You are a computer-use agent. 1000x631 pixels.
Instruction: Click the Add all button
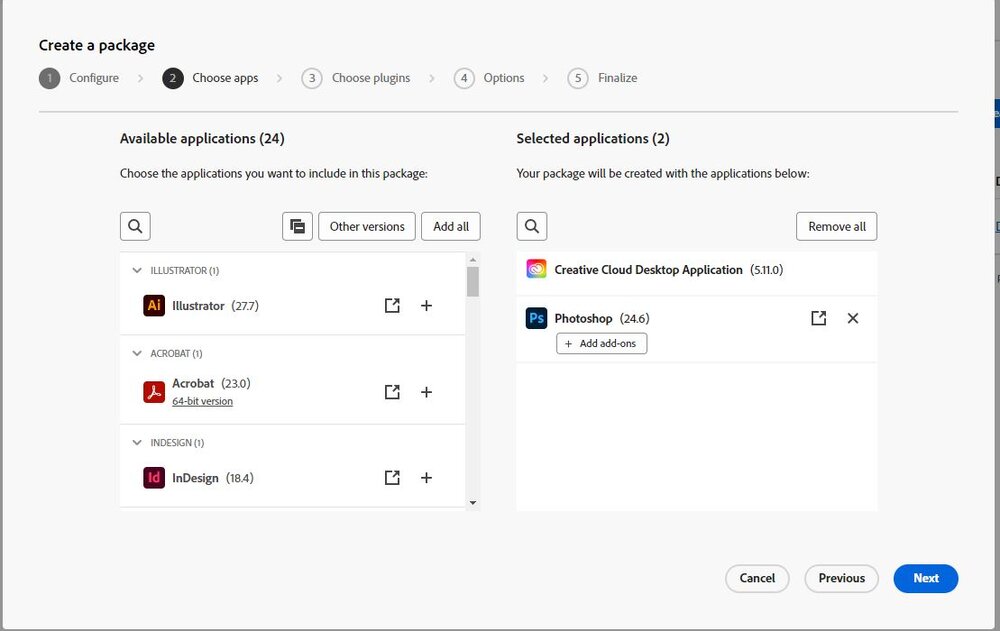click(x=451, y=226)
